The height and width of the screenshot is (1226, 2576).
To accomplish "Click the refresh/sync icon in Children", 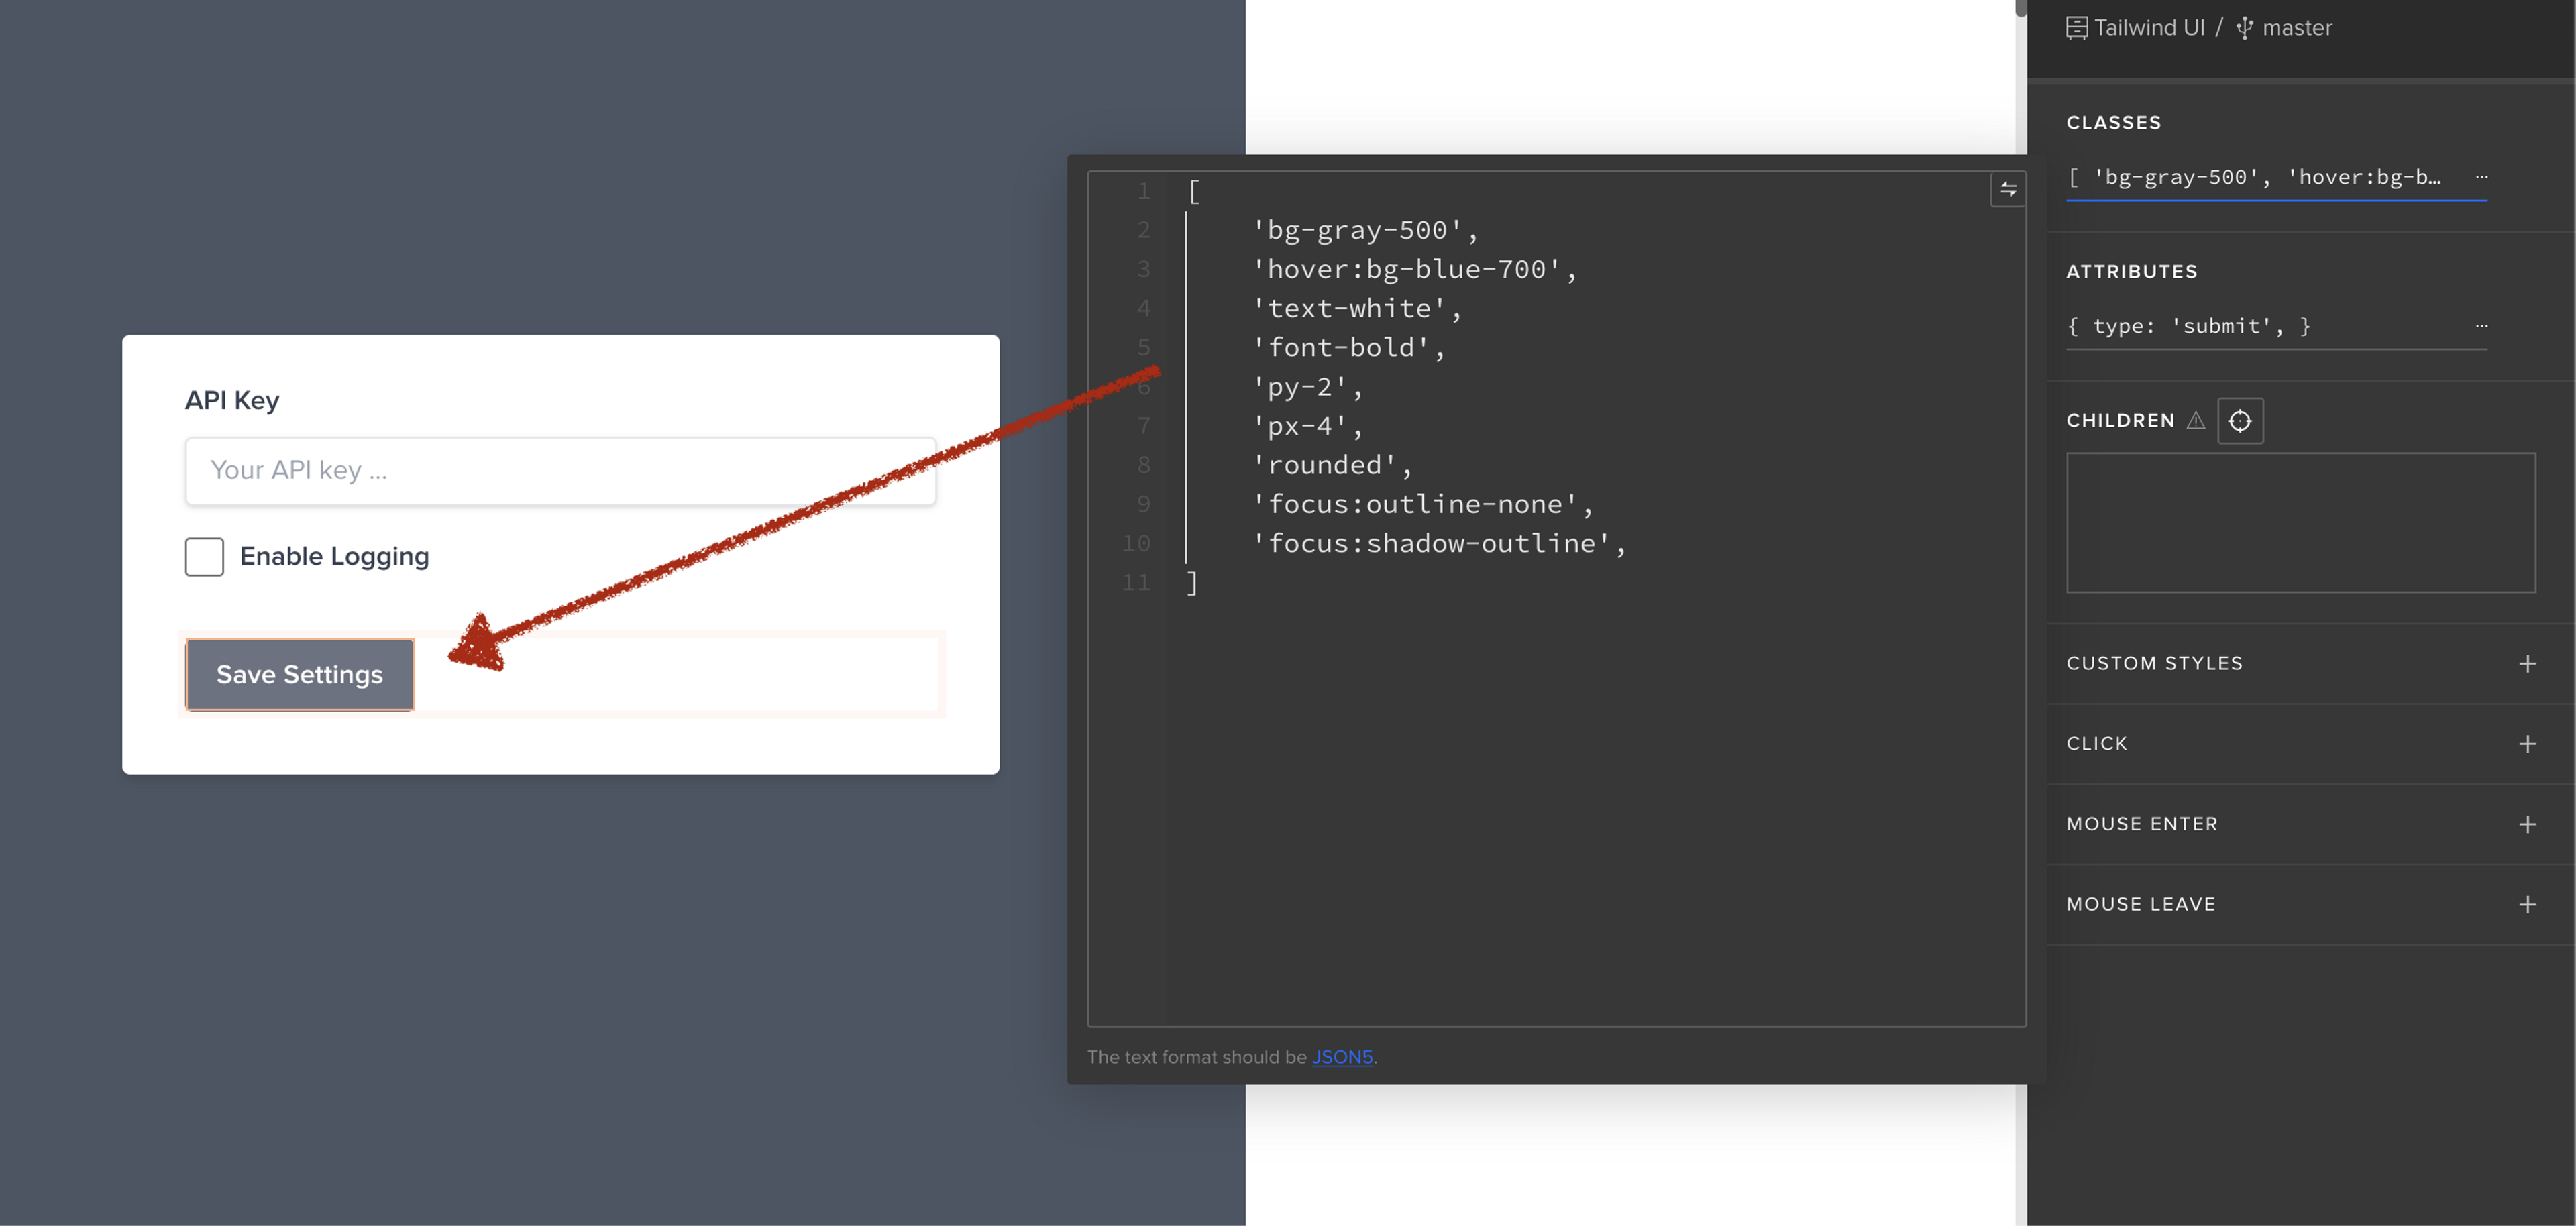I will (2239, 421).
